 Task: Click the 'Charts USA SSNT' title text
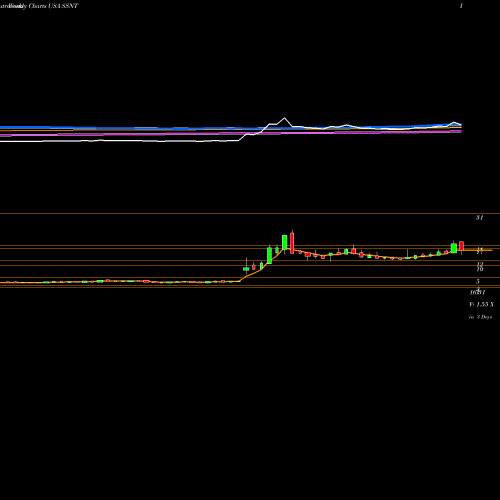[53, 6]
